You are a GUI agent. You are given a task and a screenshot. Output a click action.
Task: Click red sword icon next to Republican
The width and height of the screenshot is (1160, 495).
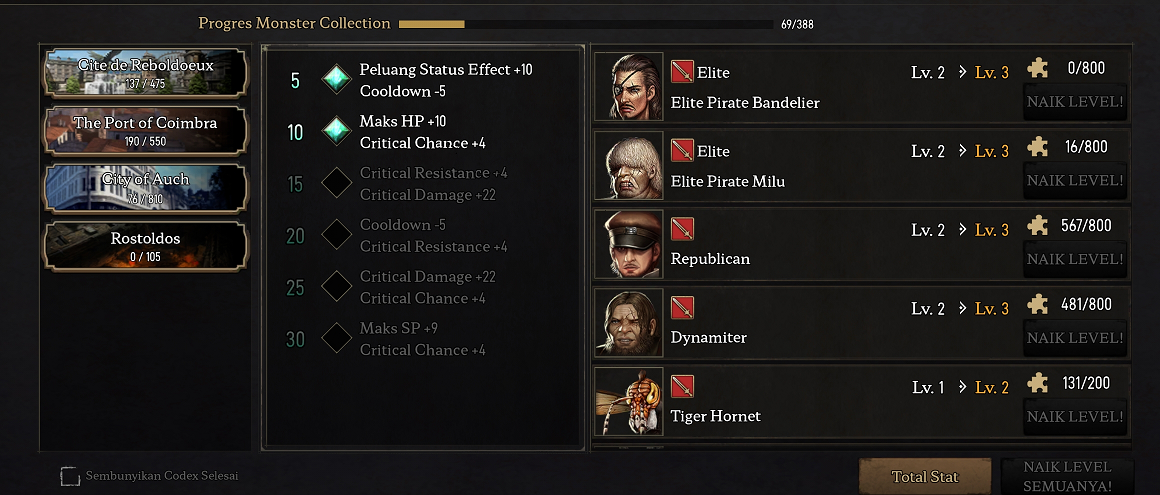coord(682,229)
